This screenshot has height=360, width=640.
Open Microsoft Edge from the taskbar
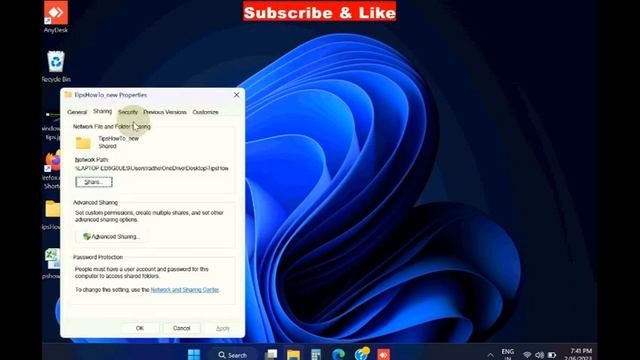338,354
